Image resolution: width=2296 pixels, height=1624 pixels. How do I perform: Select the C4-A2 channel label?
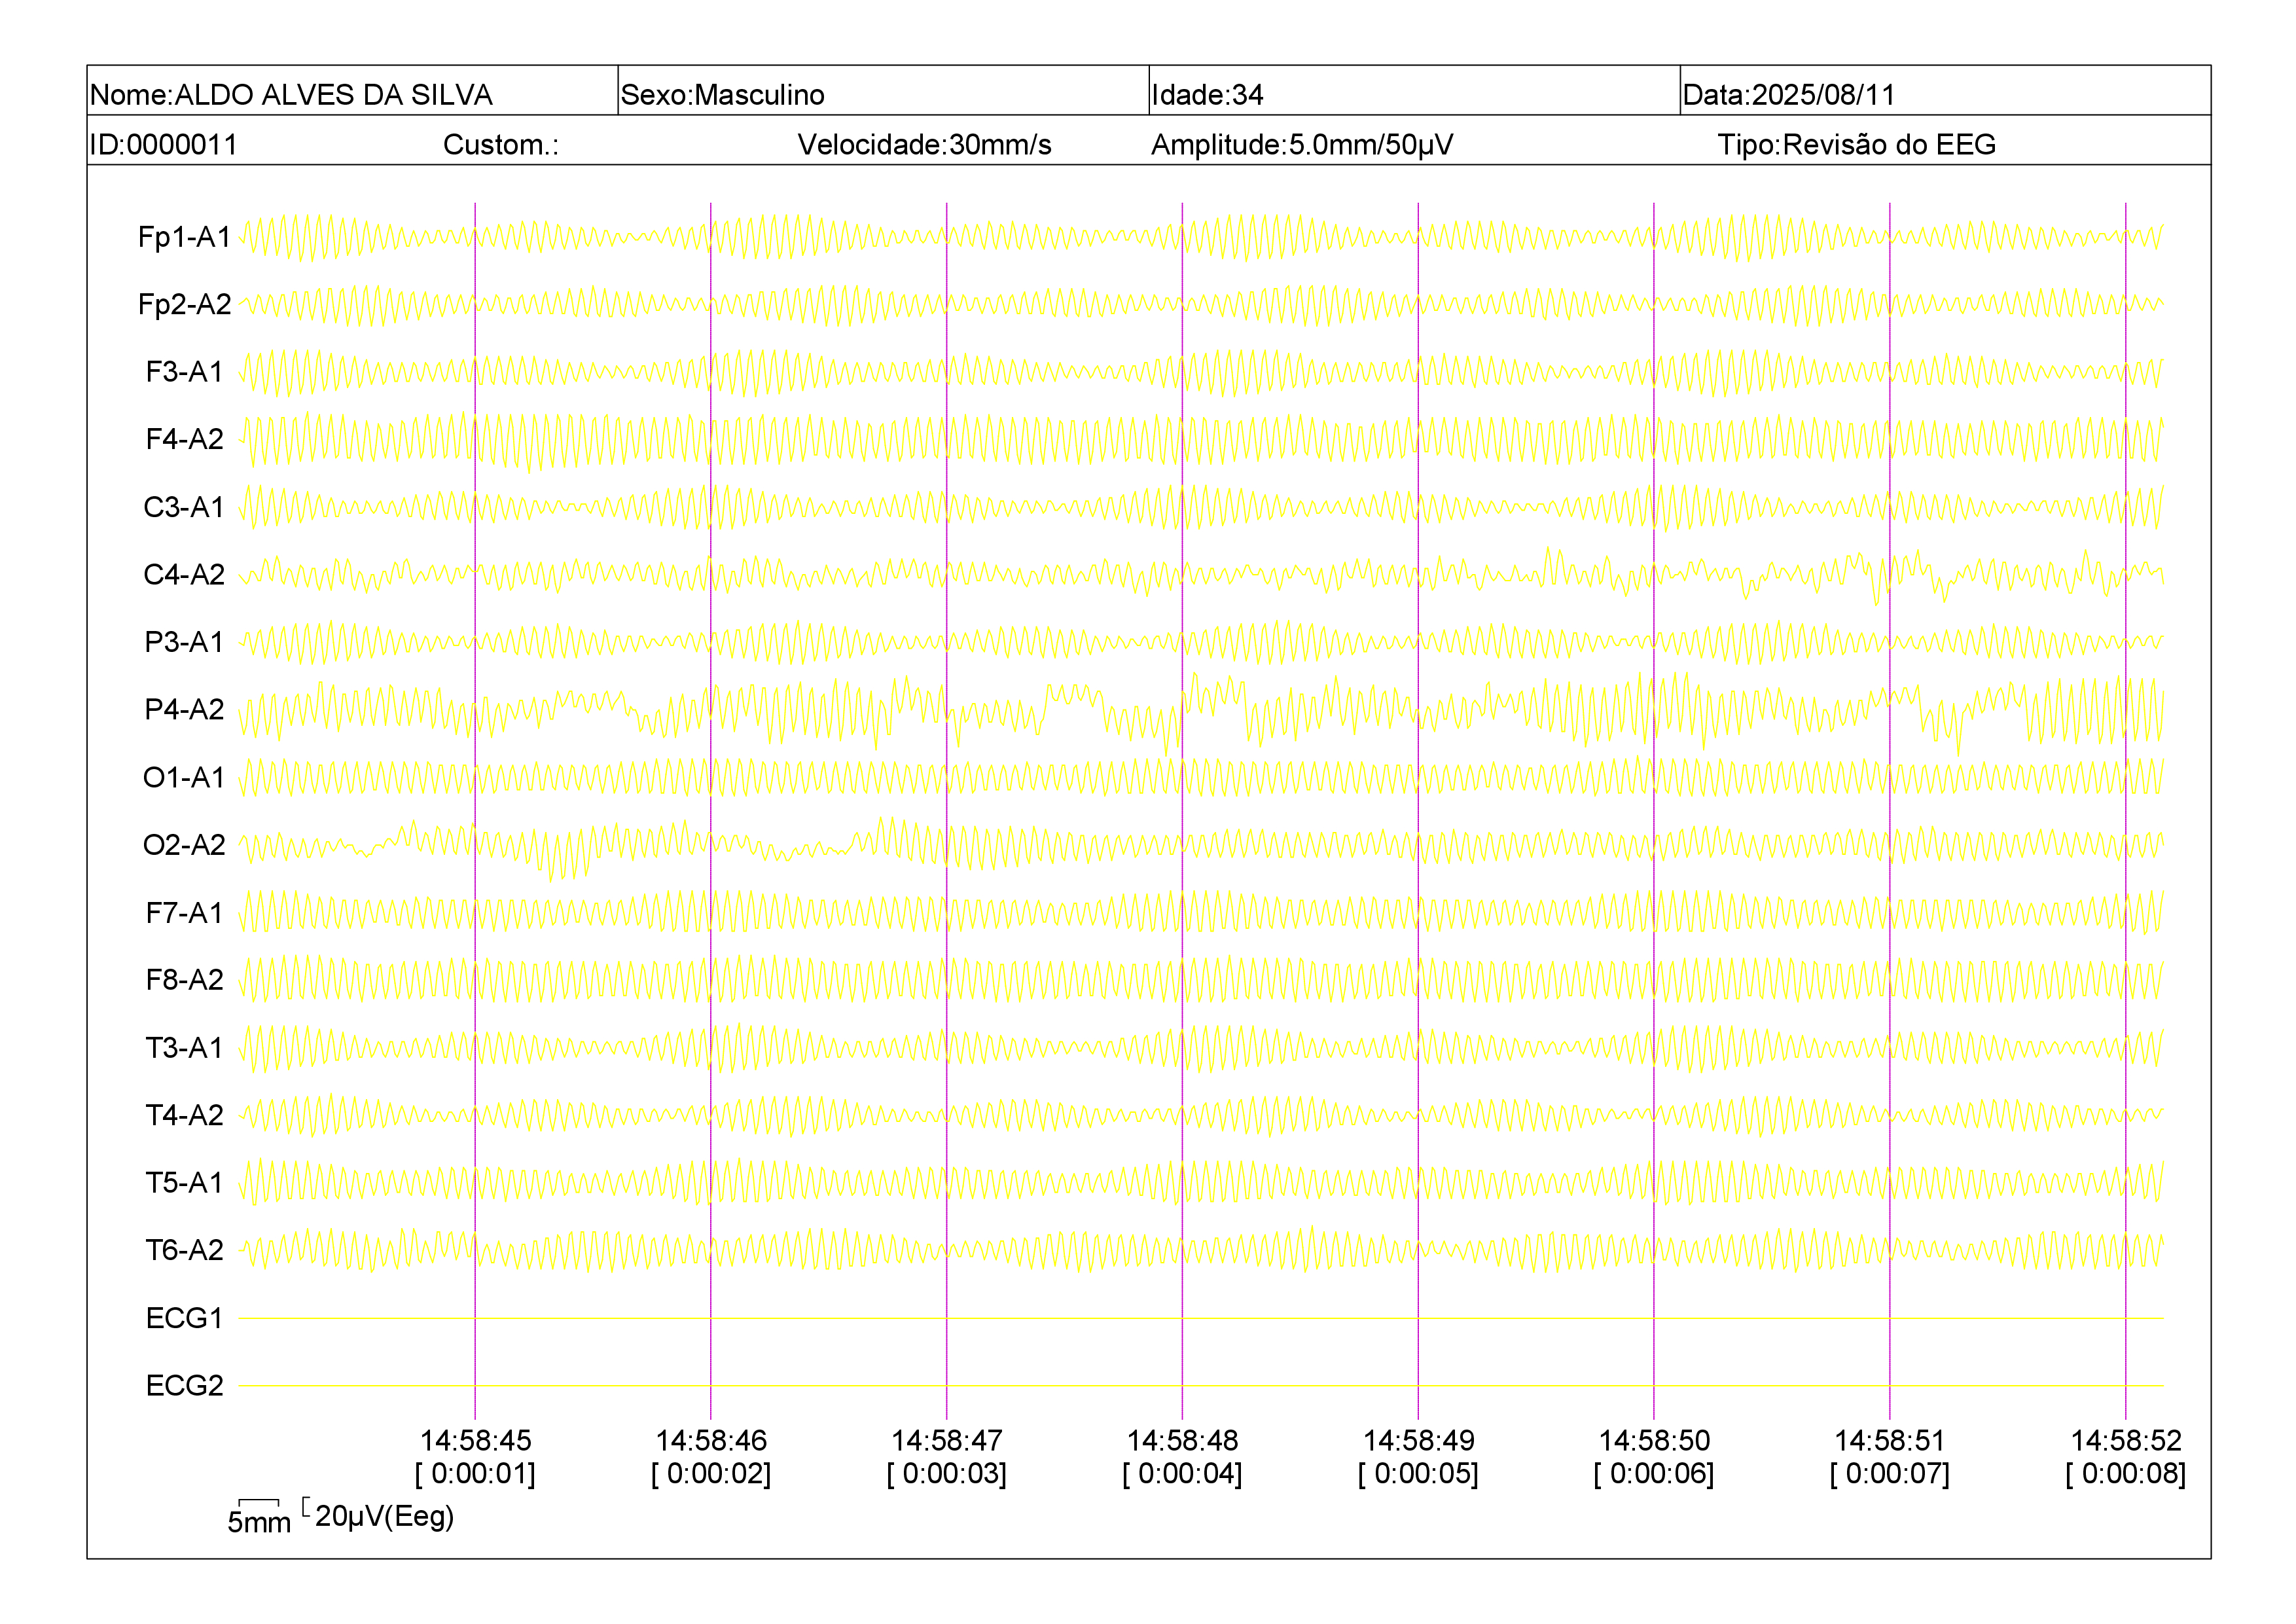pos(184,574)
